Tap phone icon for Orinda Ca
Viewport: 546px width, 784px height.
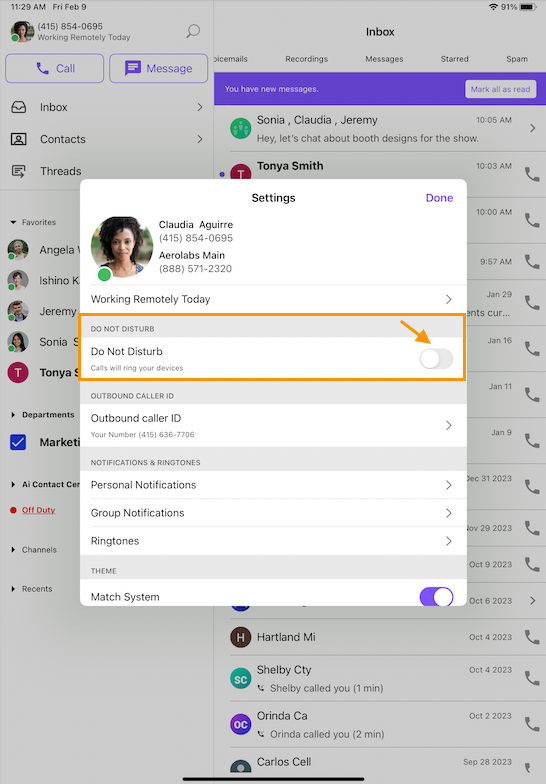(x=532, y=724)
